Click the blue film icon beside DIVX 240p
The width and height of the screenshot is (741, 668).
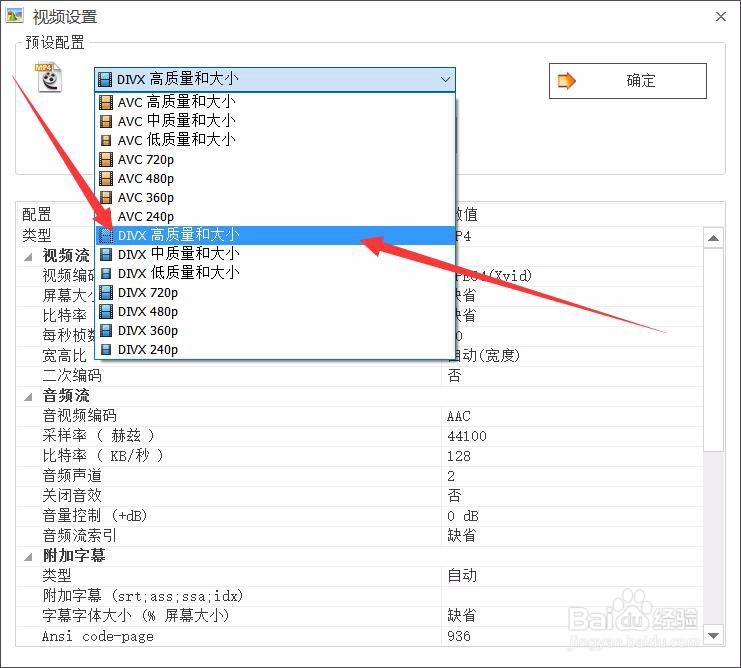(106, 350)
